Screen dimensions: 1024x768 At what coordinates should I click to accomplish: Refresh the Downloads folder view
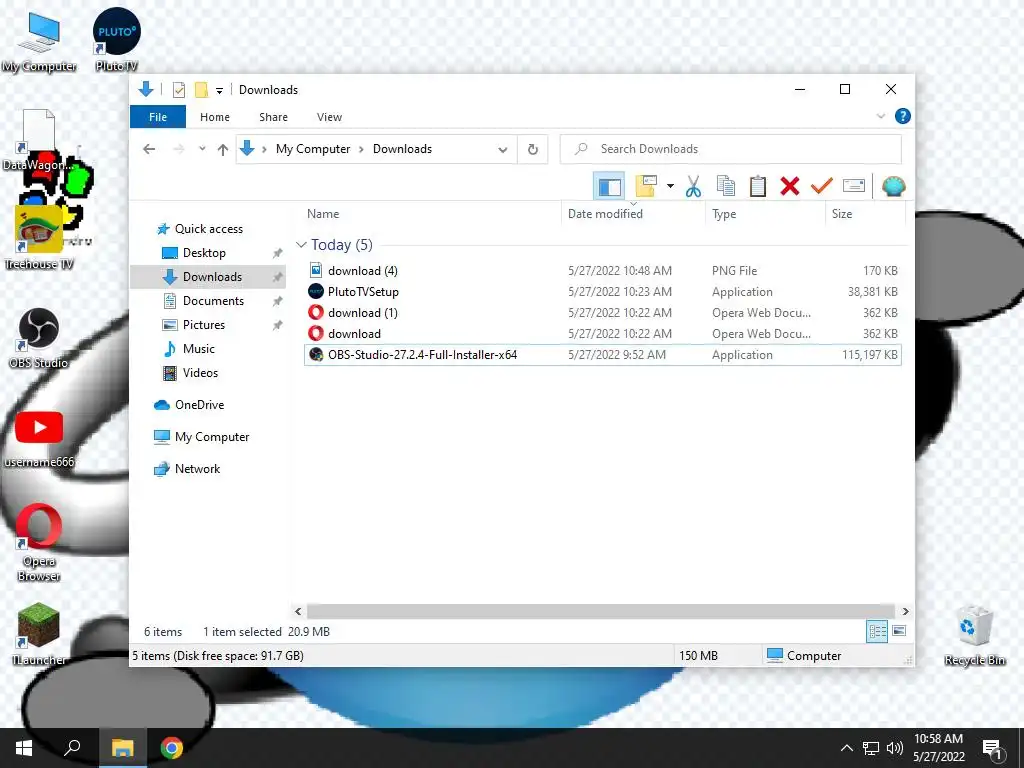click(x=533, y=149)
